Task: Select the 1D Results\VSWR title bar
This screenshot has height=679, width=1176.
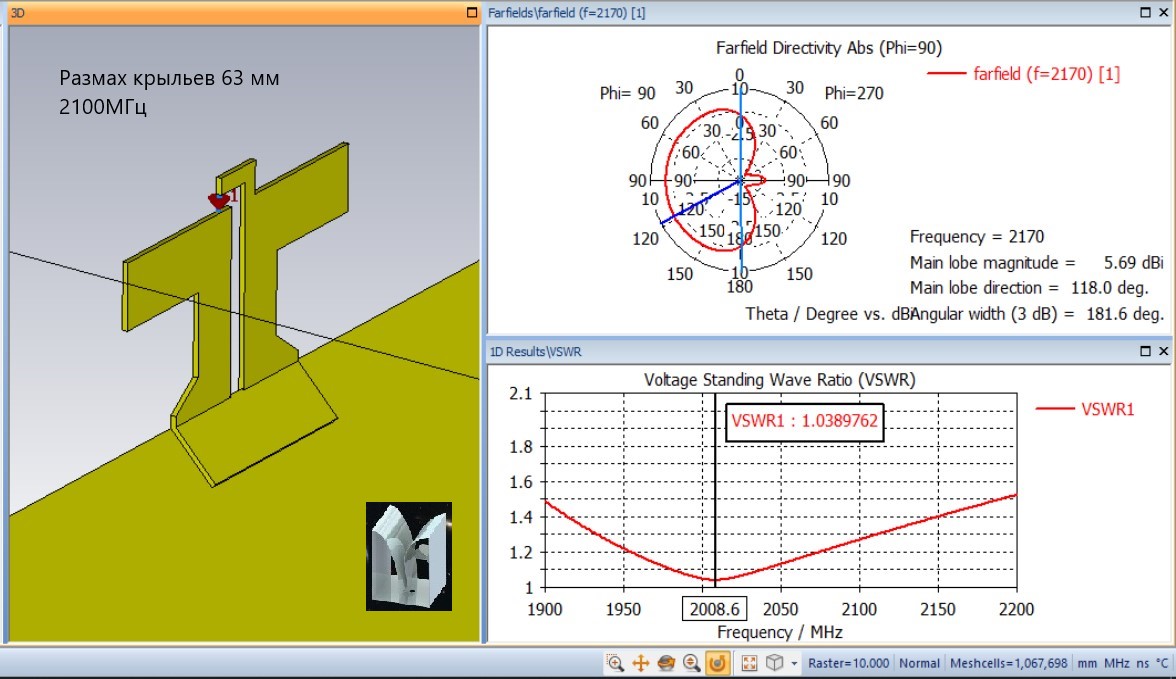Action: 536,351
